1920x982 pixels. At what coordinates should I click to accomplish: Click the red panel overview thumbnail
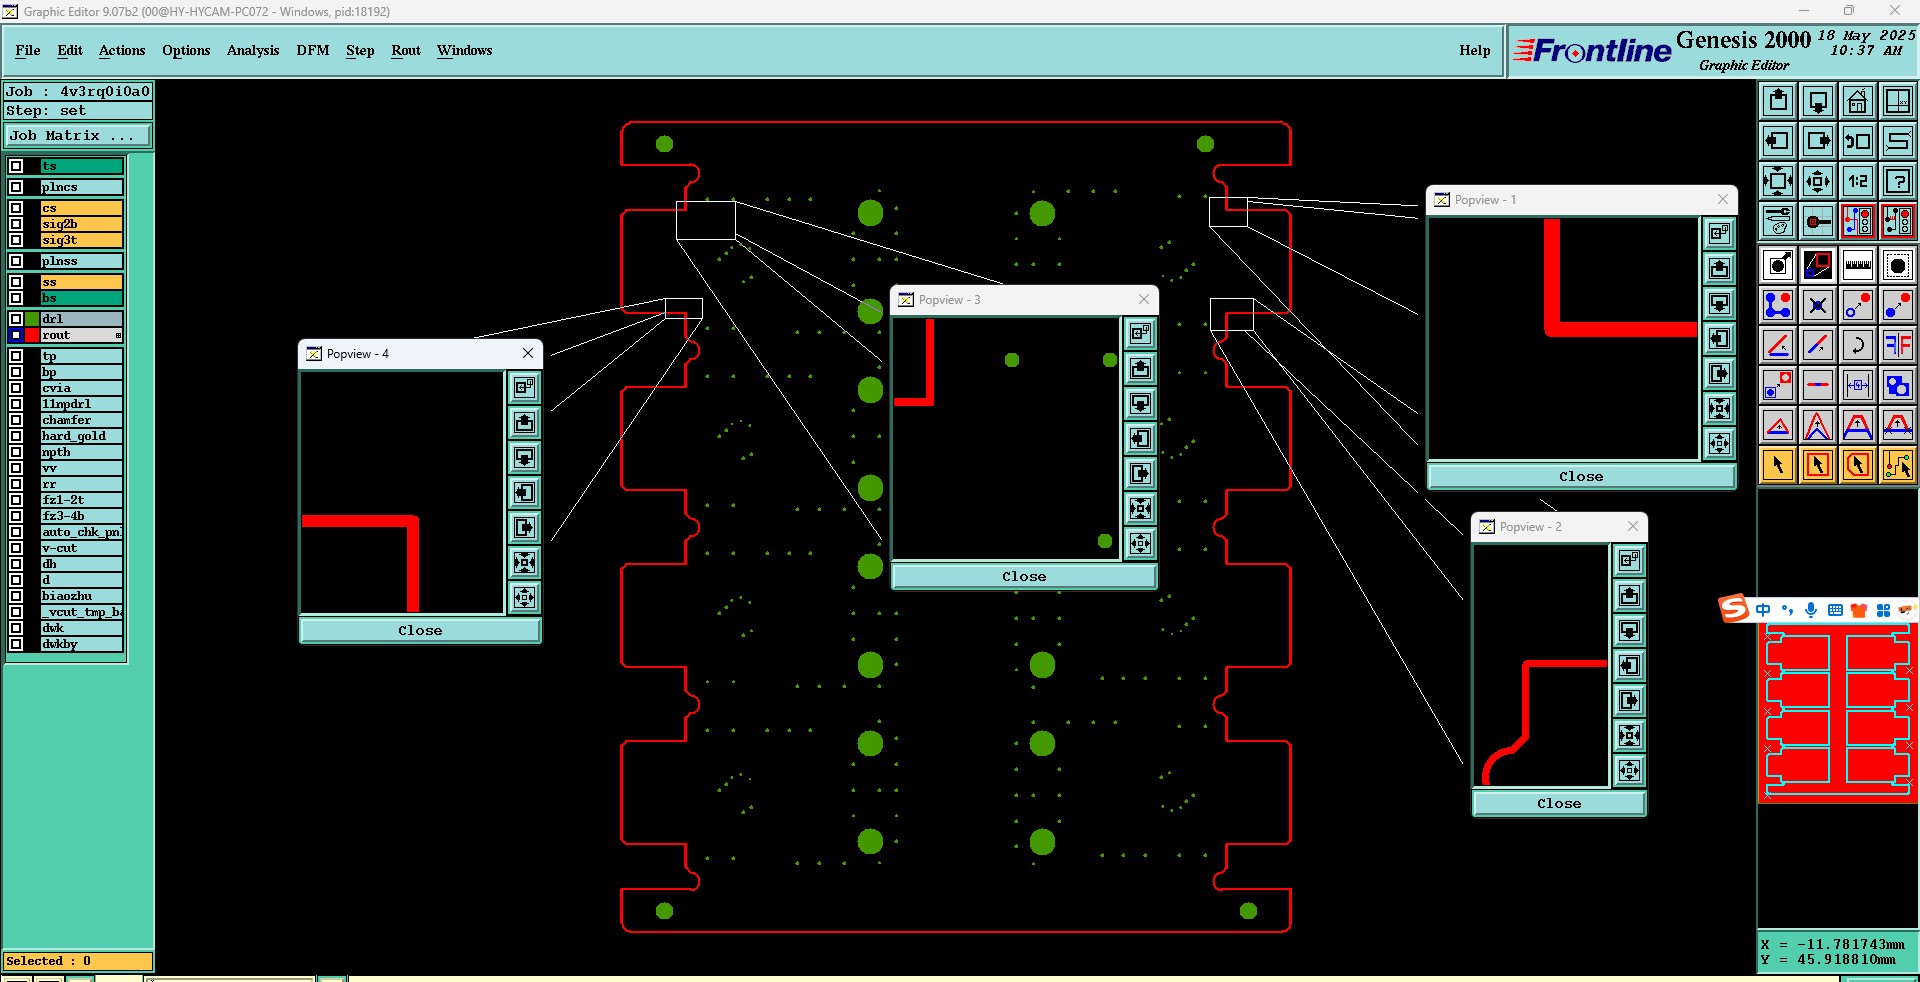tap(1838, 712)
